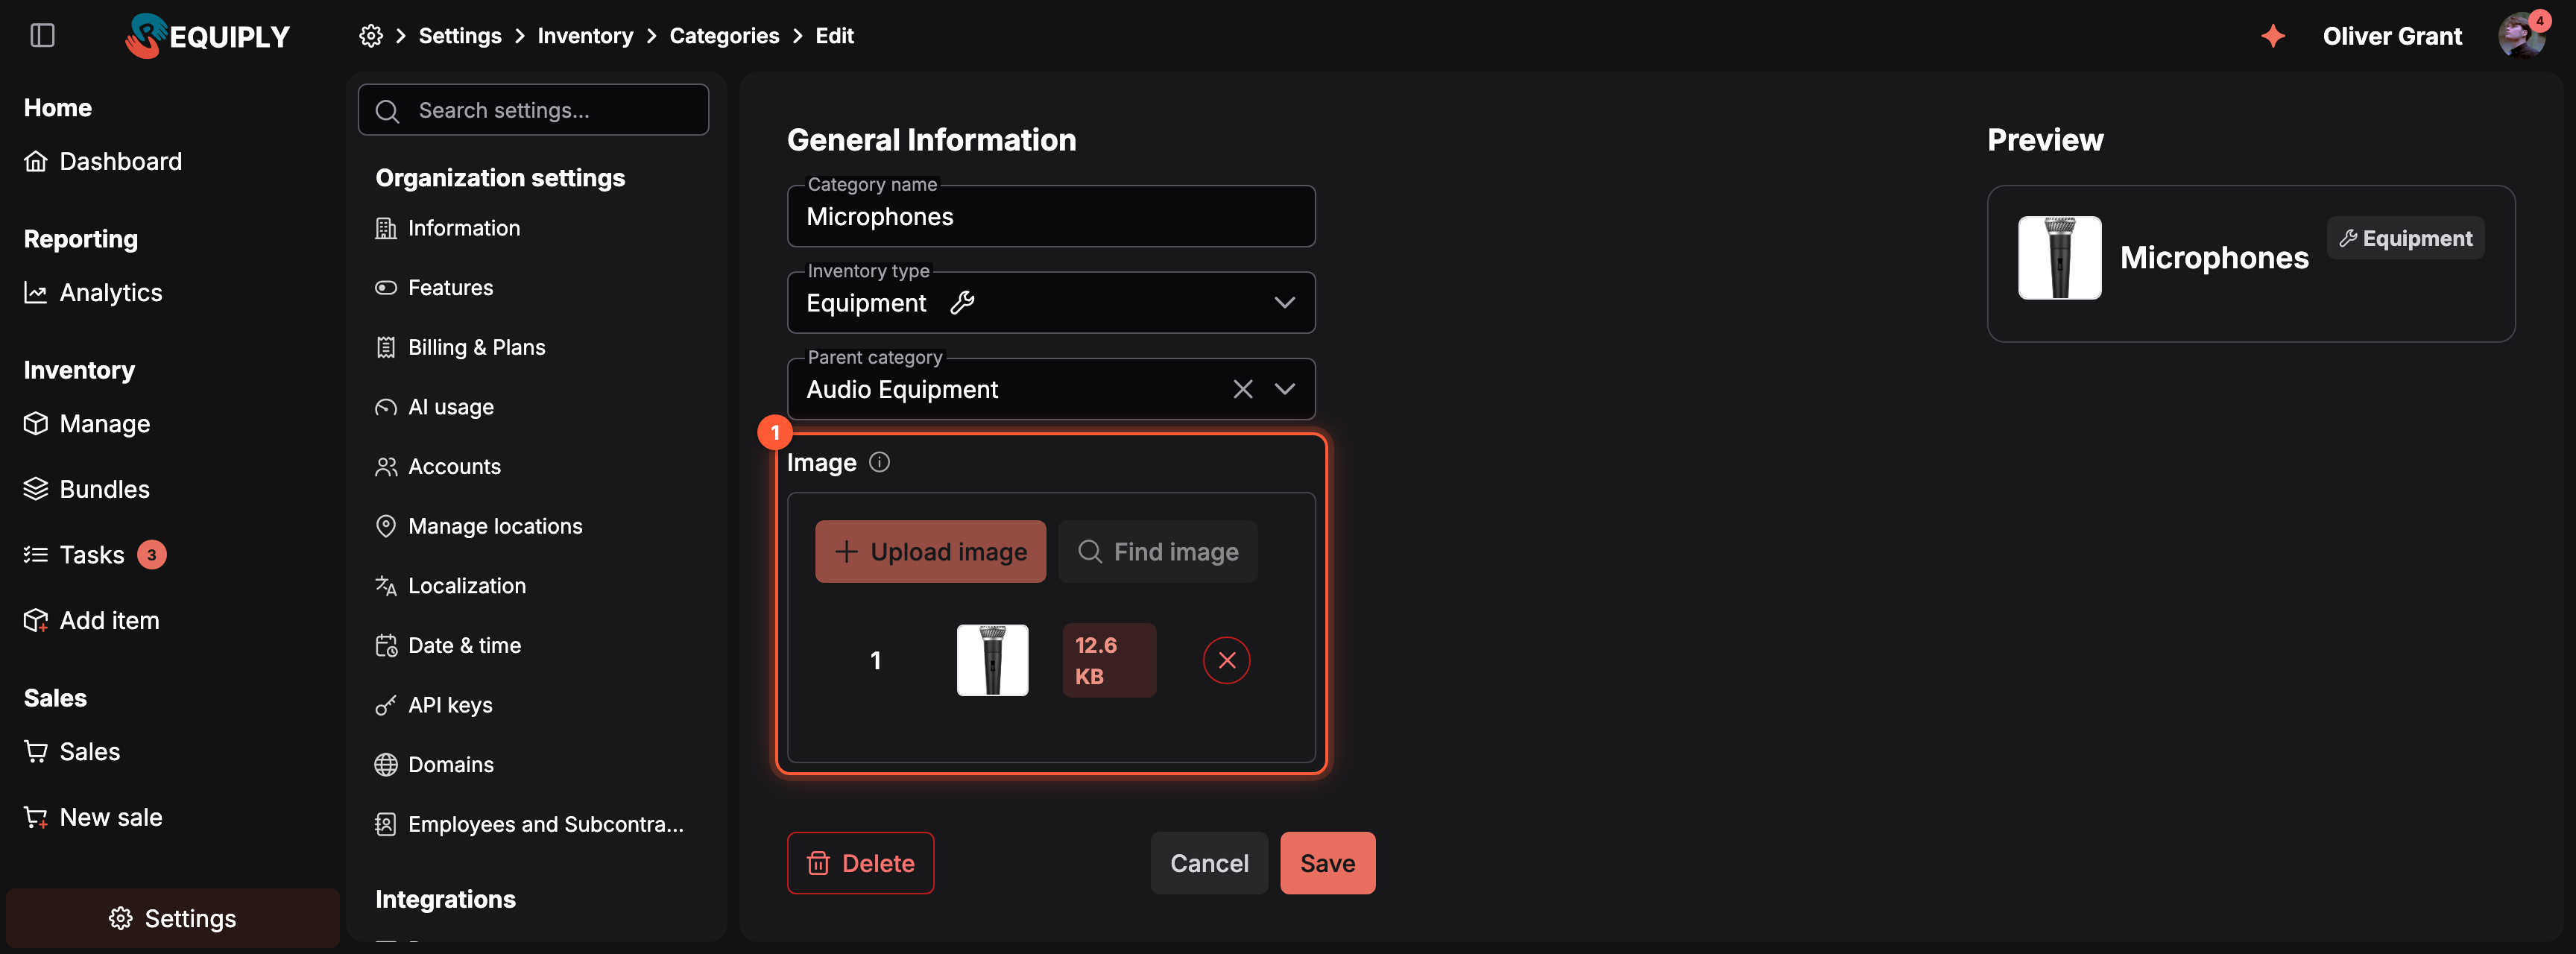Save the category changes
This screenshot has width=2576, height=954.
(x=1327, y=863)
